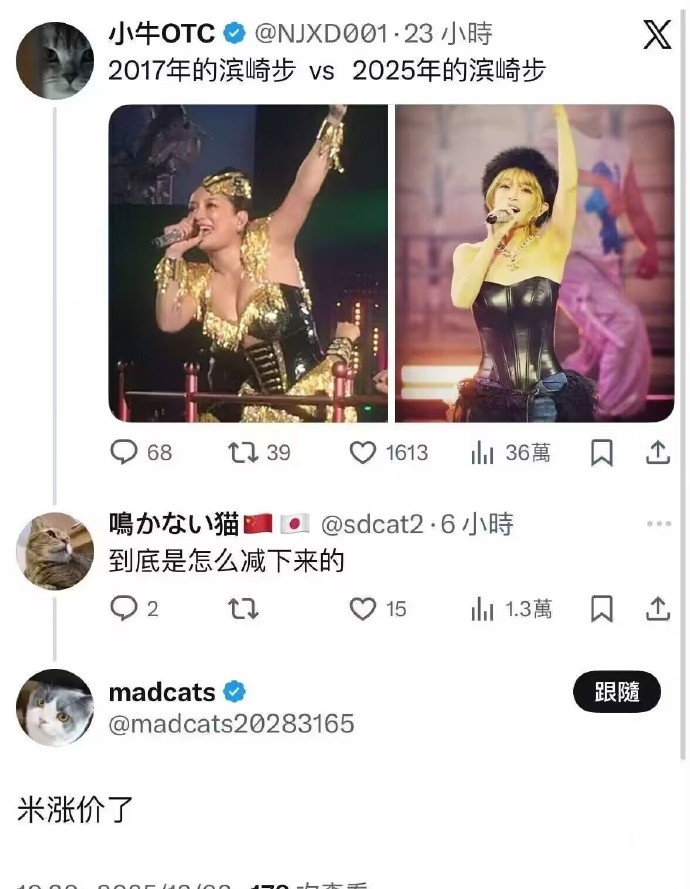Bookmark the 鳴かない猫 reply
The image size is (690, 889).
click(x=602, y=608)
